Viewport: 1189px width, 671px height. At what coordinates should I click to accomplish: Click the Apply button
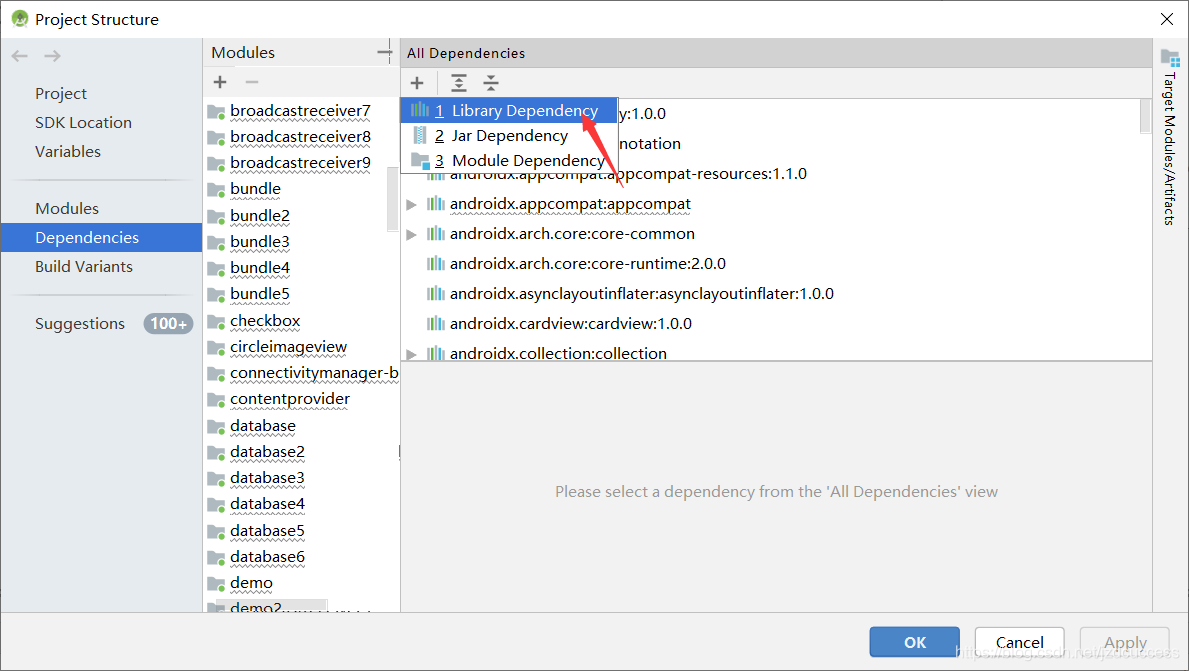1125,642
